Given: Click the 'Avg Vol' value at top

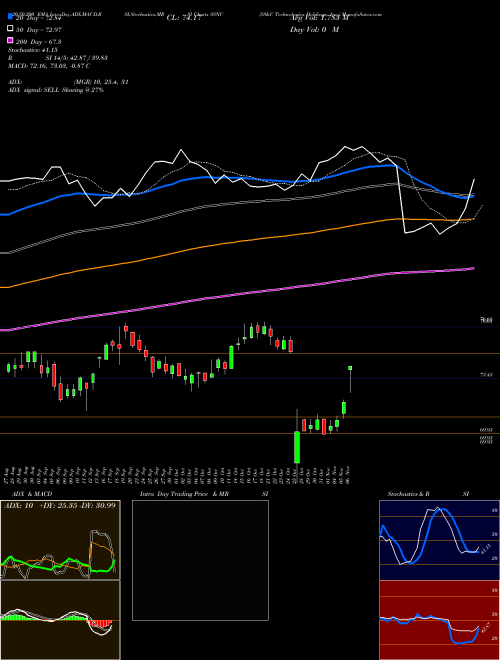Looking at the screenshot, I should click(319, 18).
